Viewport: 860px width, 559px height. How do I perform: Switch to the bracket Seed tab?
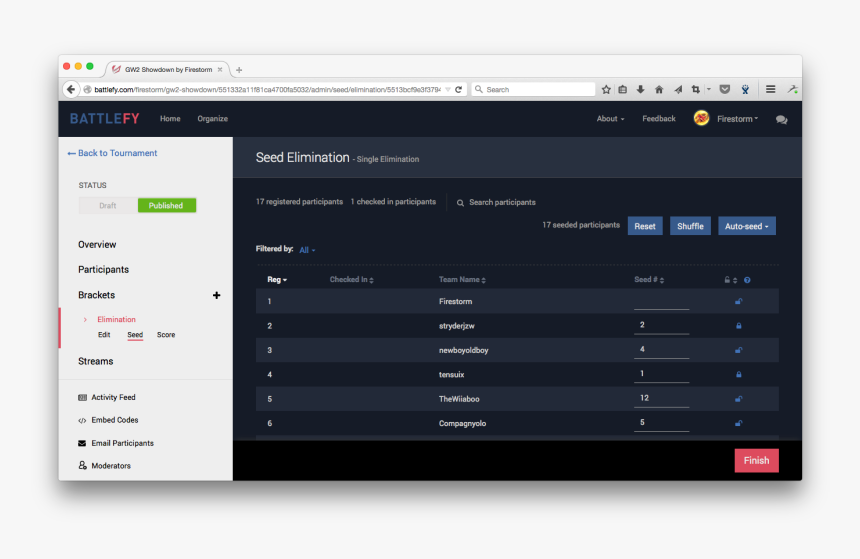[x=135, y=335]
